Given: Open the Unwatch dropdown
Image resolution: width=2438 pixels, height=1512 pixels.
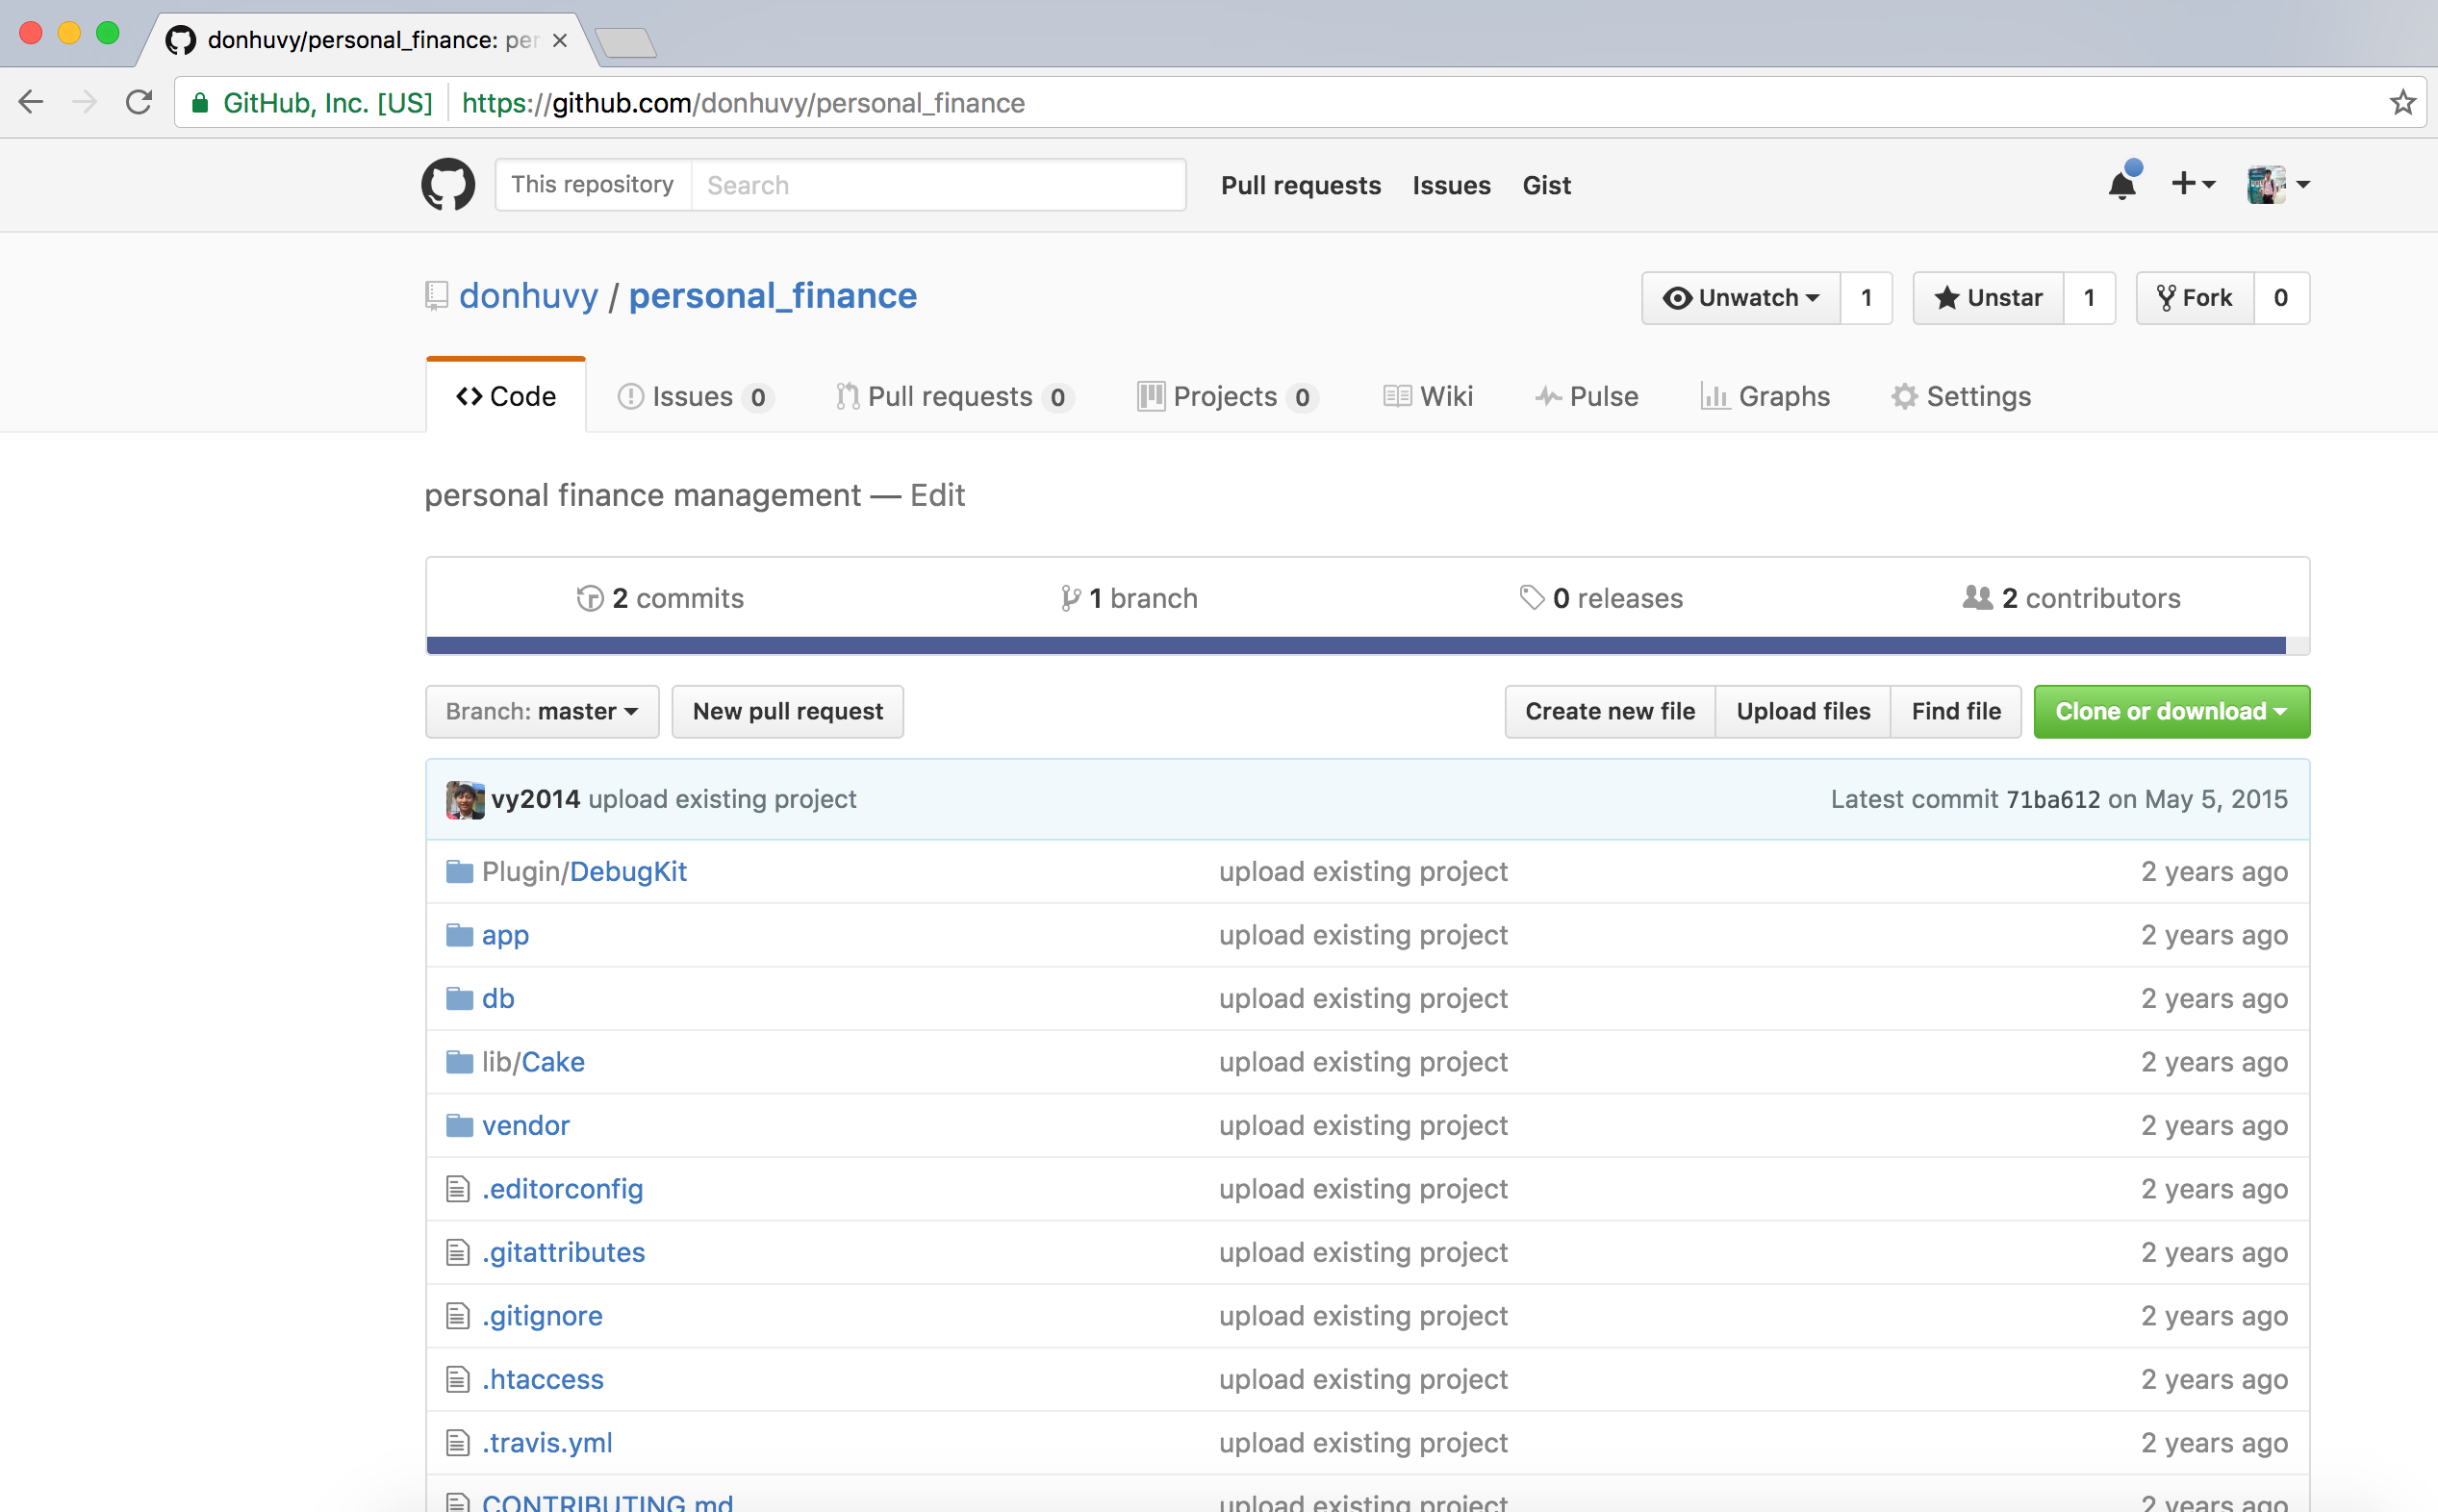Looking at the screenshot, I should pyautogui.click(x=1741, y=298).
